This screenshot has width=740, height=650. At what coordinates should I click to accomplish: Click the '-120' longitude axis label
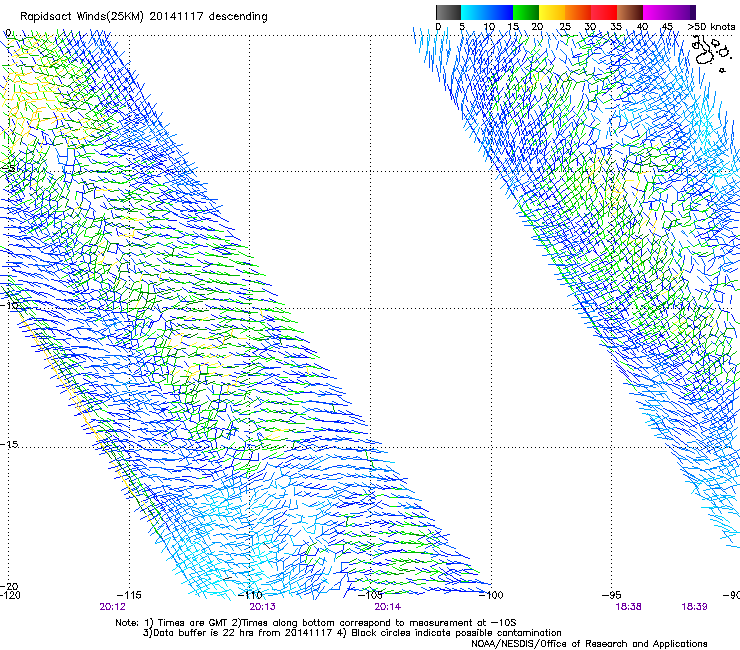click(10, 595)
